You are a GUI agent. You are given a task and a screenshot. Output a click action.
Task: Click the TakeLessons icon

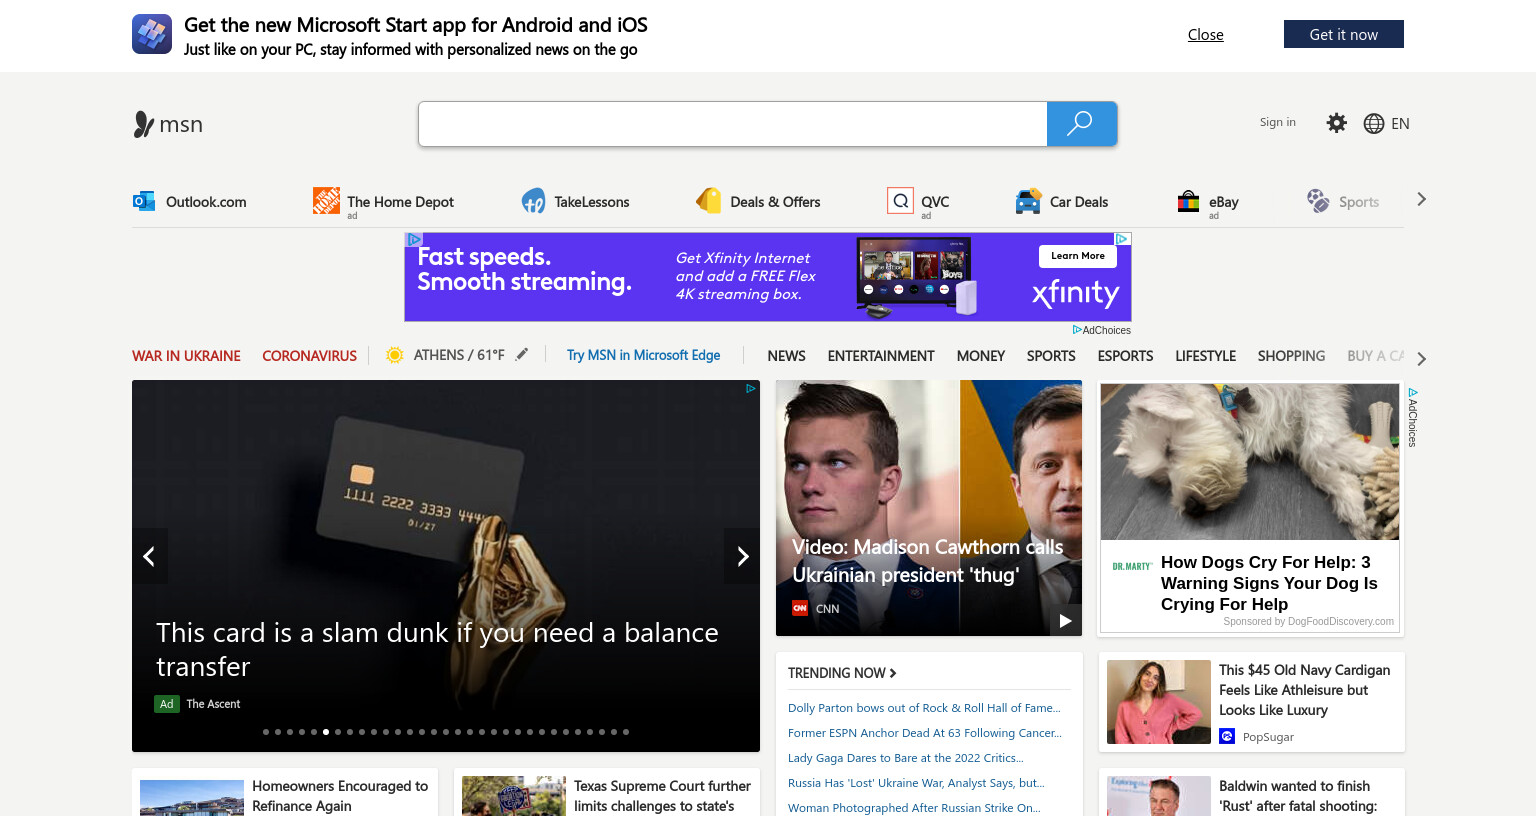point(533,201)
